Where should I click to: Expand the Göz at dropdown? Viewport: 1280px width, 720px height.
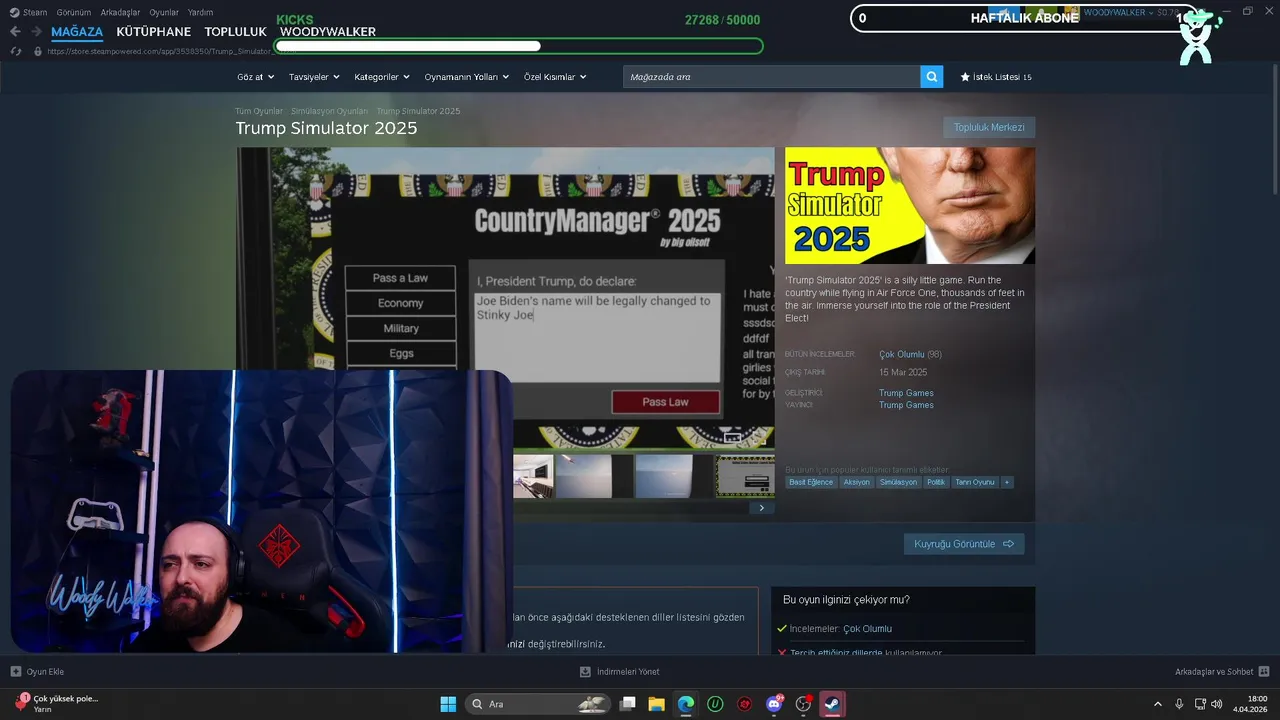(x=255, y=77)
